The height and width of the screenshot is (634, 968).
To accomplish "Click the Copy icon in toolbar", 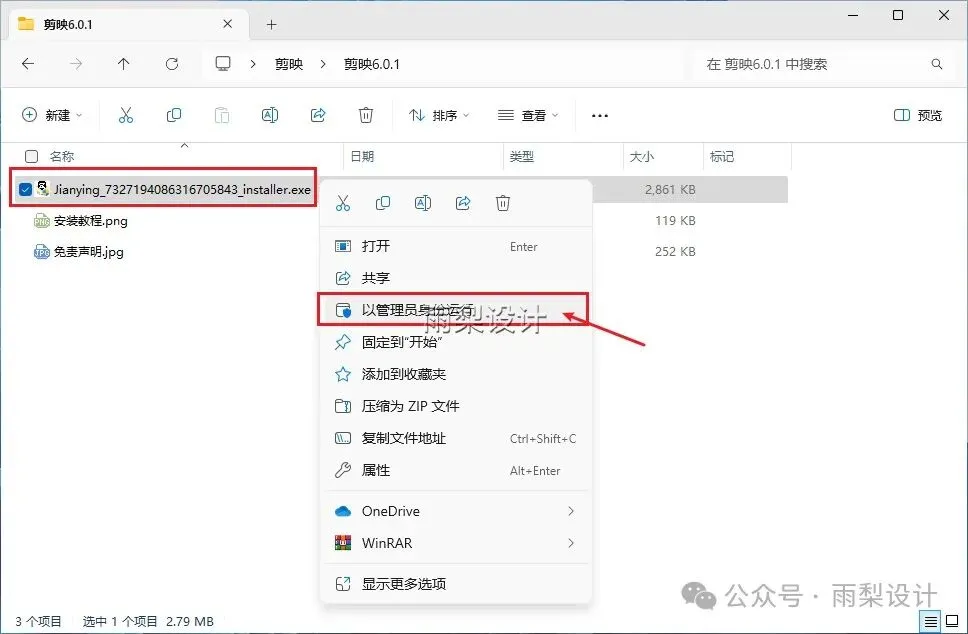I will coord(174,115).
